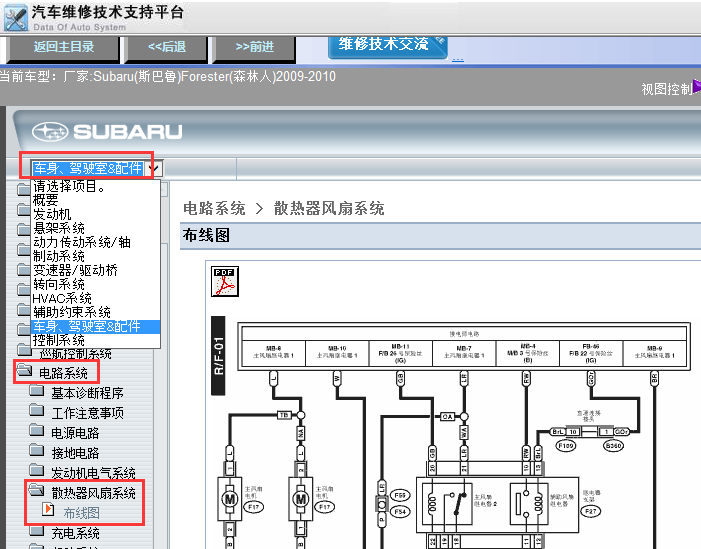Click F109 connector label in diagram
701x549 pixels.
[566, 446]
